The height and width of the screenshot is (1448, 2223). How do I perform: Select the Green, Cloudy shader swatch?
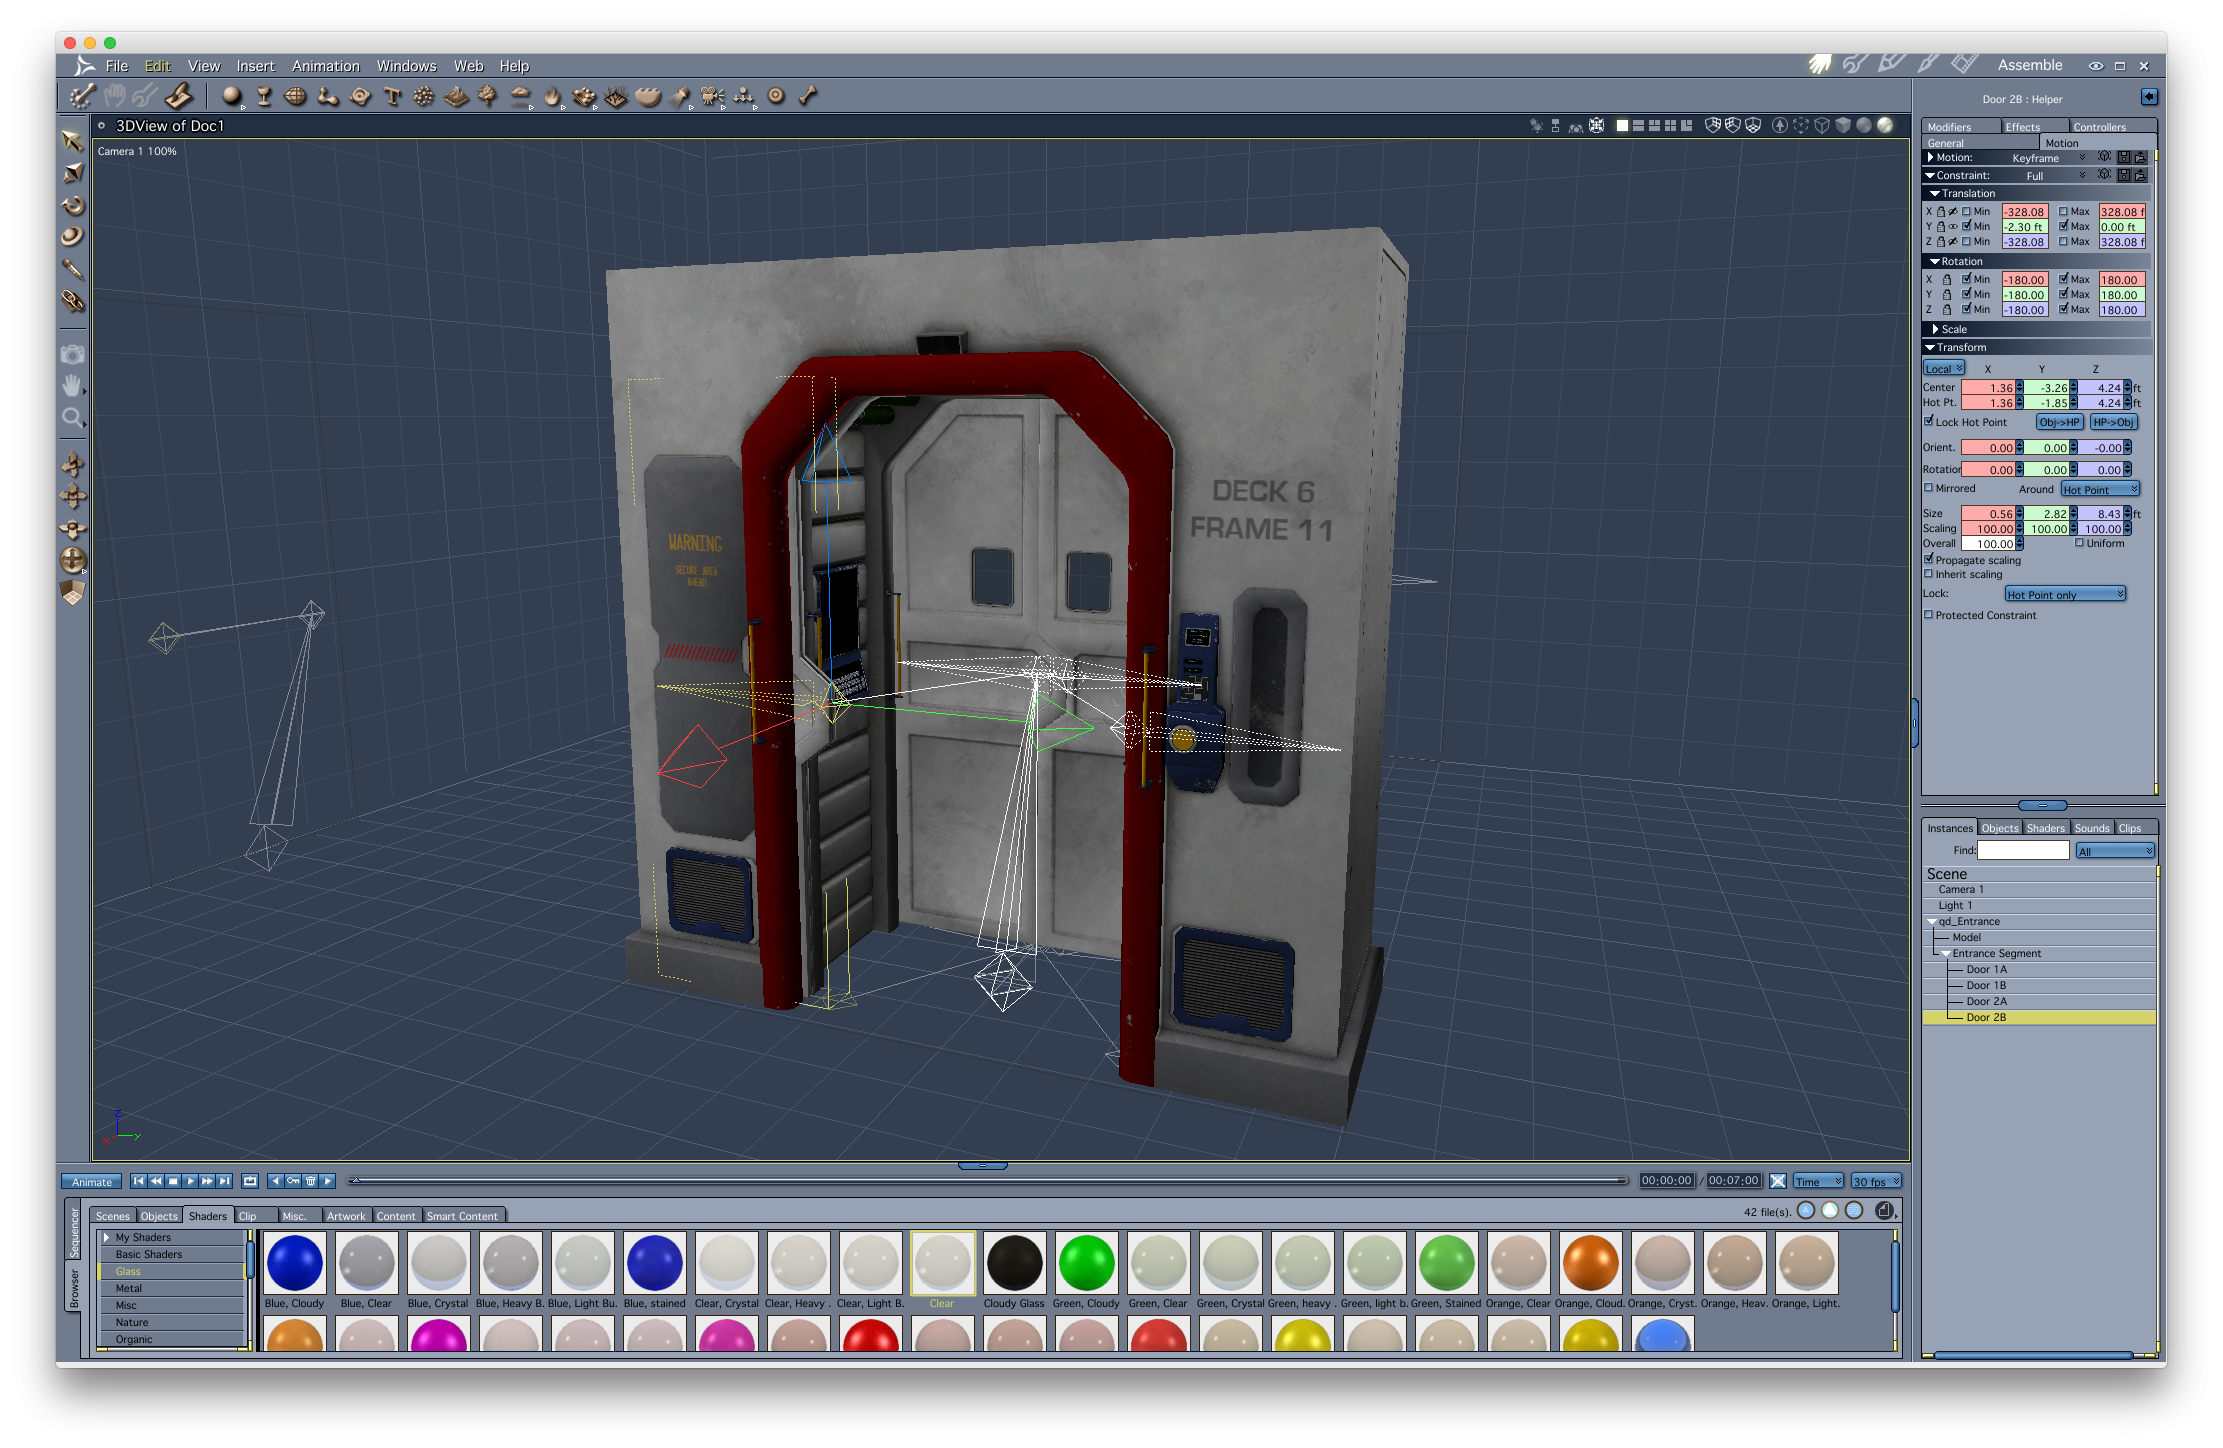pyautogui.click(x=1086, y=1263)
